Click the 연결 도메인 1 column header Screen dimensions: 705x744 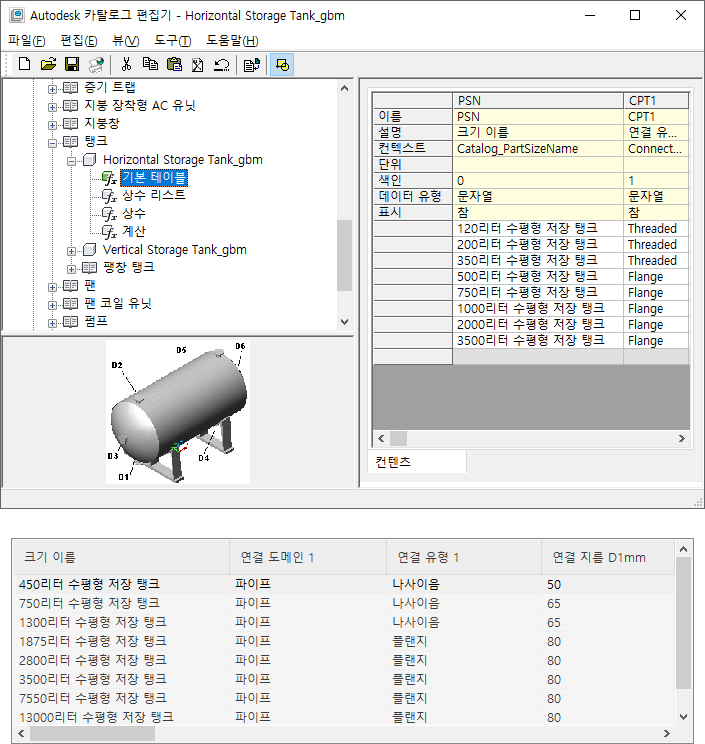[x=308, y=557]
